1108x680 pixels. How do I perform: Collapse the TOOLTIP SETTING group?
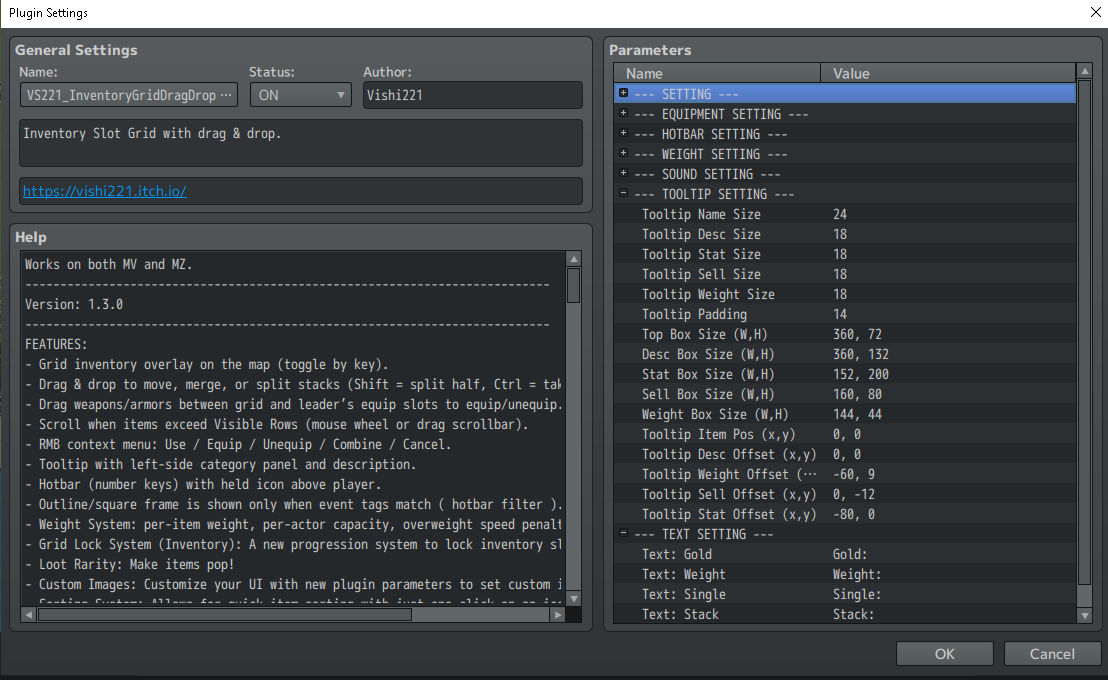click(623, 192)
